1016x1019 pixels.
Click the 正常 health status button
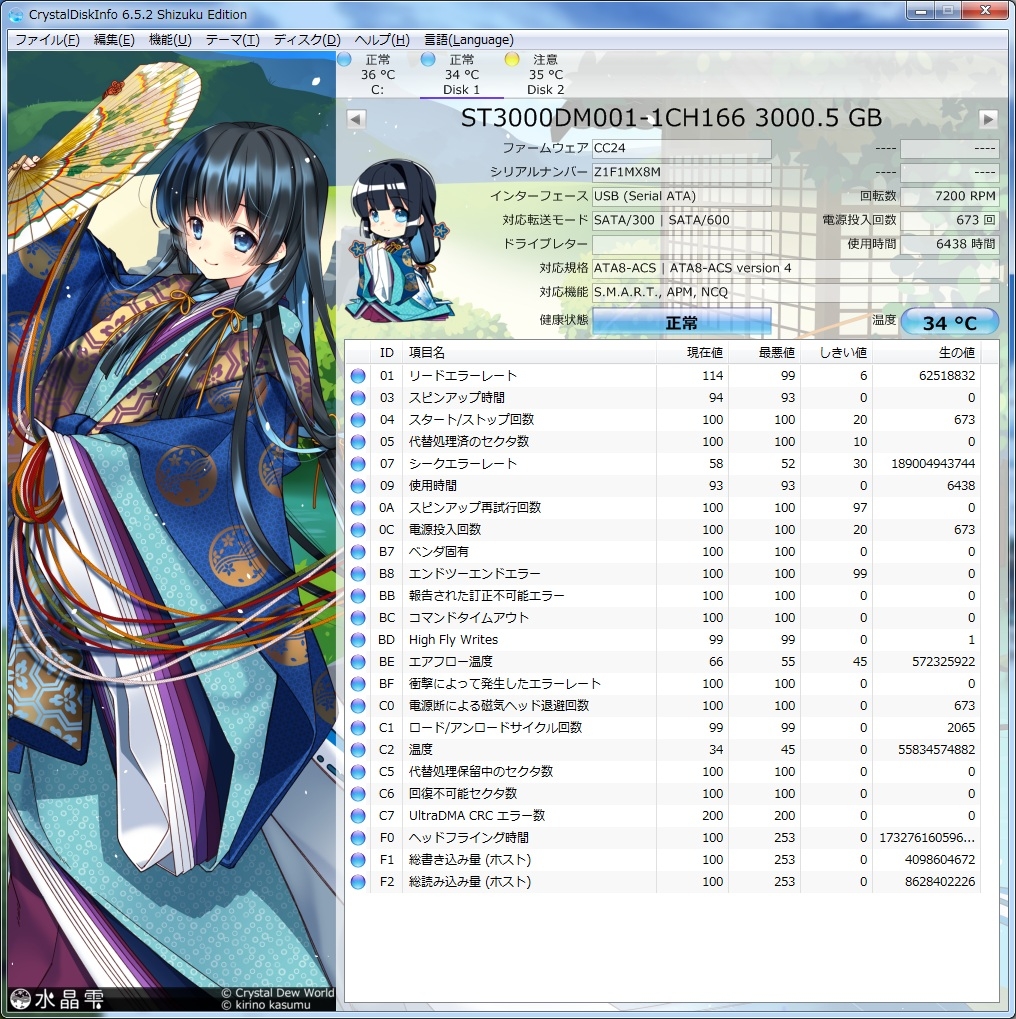pos(681,322)
